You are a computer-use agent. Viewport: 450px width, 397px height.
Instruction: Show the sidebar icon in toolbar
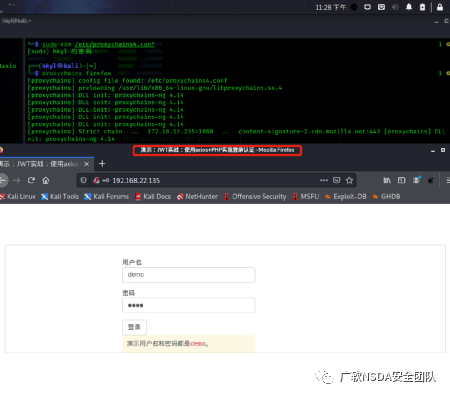401,180
